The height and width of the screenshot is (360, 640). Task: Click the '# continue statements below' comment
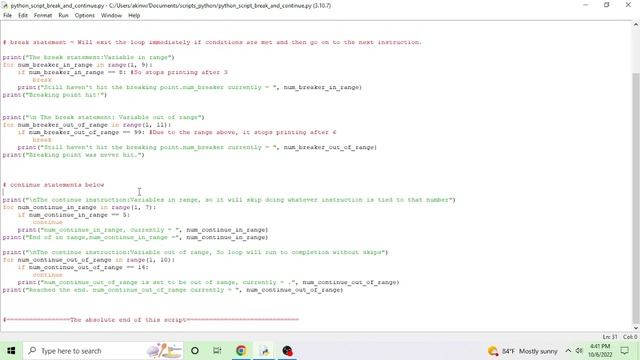tap(53, 185)
